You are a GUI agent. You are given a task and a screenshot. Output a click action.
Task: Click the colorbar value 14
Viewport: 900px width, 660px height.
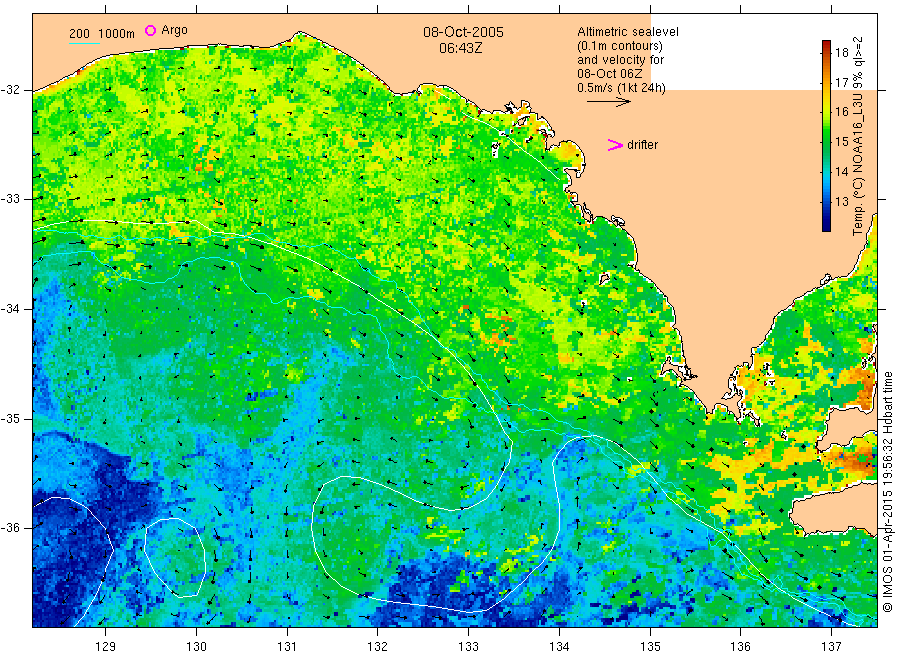[x=841, y=172]
